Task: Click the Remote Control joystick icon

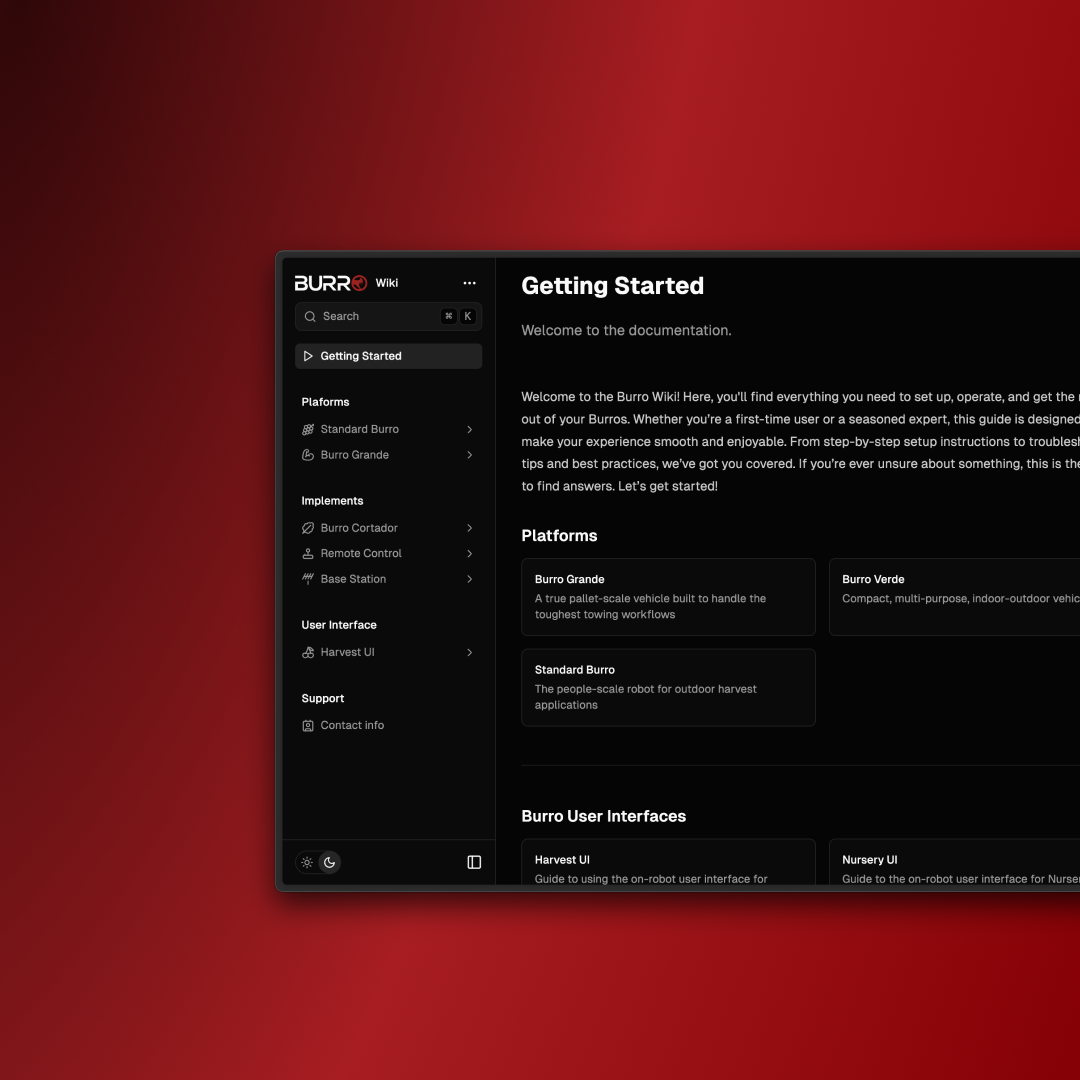Action: point(308,553)
